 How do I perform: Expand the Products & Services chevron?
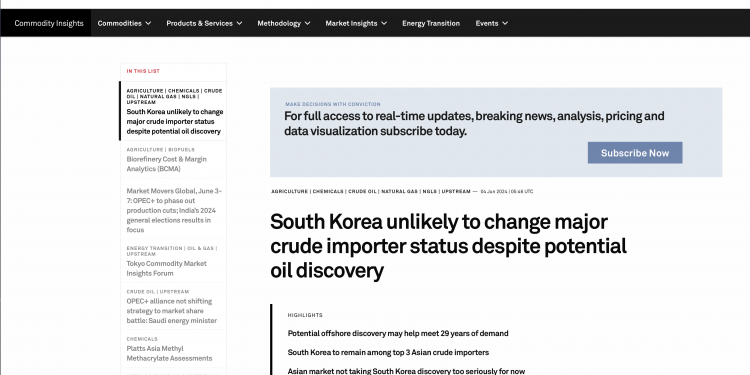pyautogui.click(x=239, y=23)
